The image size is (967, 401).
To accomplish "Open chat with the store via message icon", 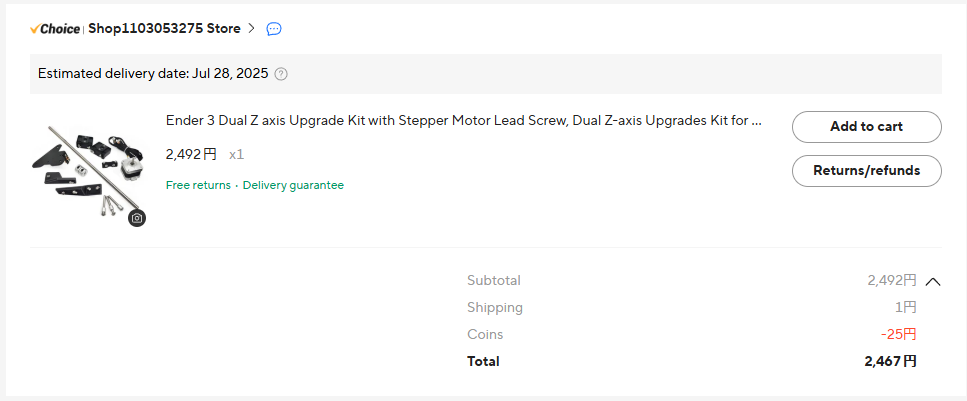I will (x=274, y=29).
